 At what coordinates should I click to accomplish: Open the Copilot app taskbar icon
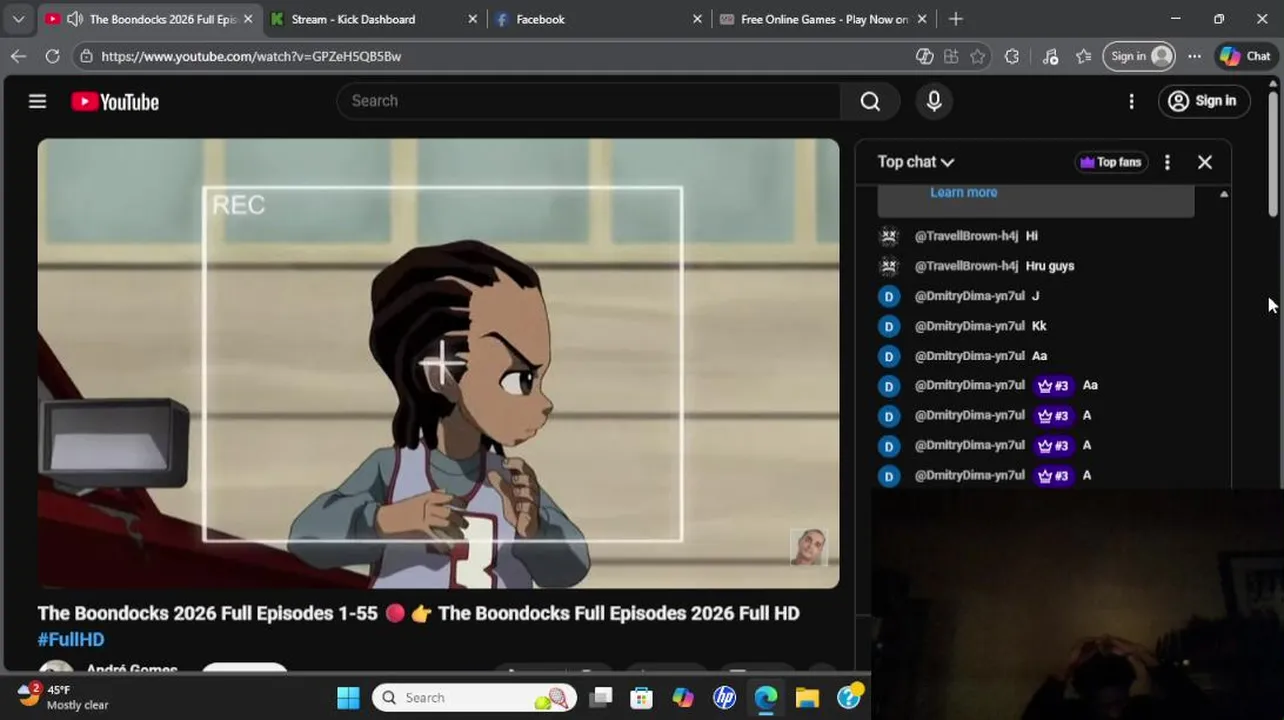click(x=683, y=698)
